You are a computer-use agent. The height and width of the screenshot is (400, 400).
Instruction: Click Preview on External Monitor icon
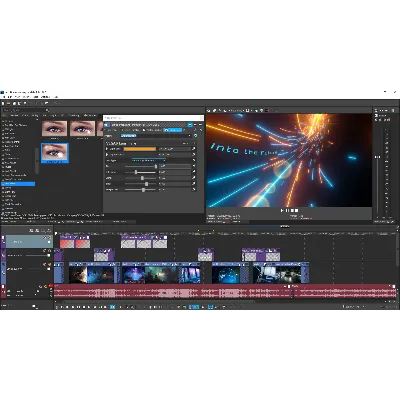[x=214, y=110]
